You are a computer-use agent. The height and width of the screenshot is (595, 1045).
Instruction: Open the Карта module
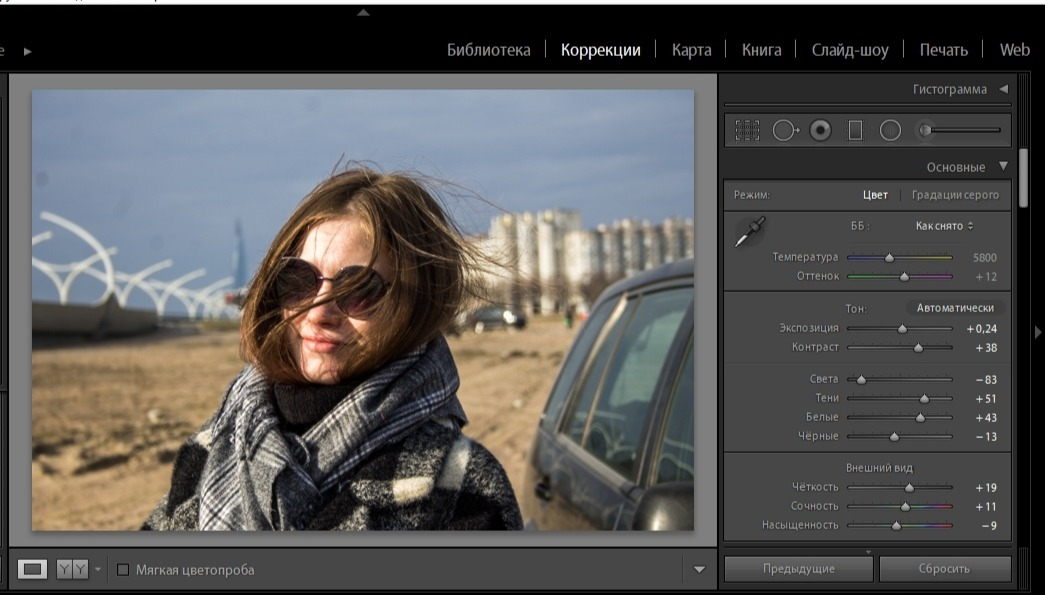pyautogui.click(x=691, y=50)
